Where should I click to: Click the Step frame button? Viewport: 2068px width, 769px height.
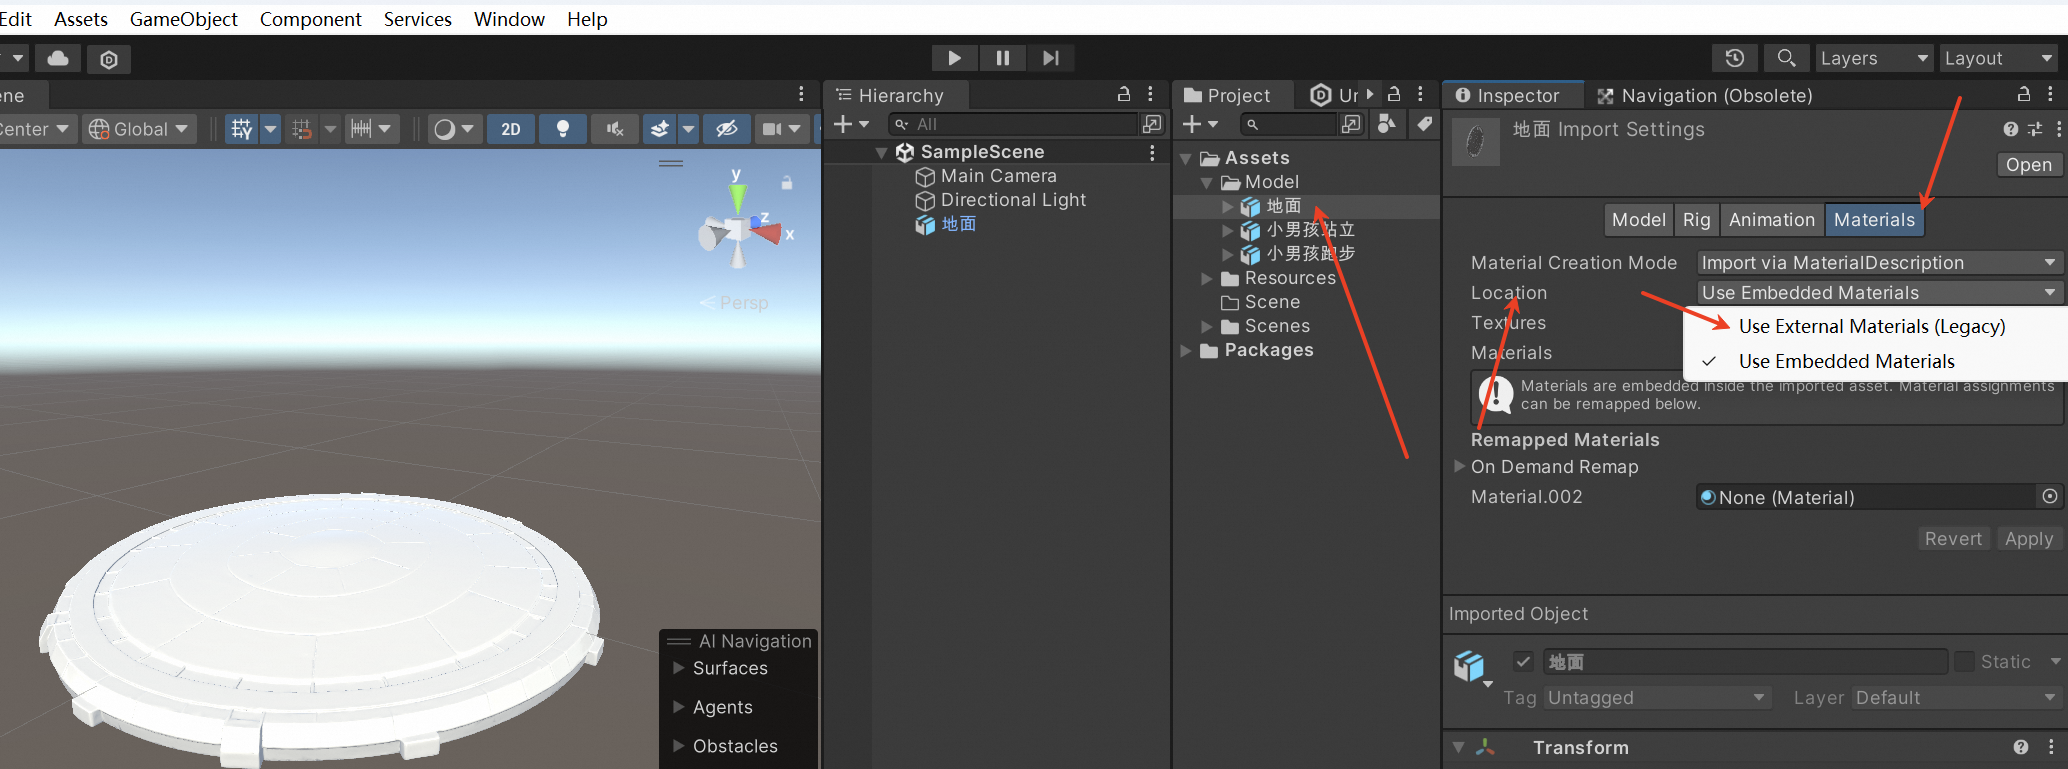[1050, 58]
